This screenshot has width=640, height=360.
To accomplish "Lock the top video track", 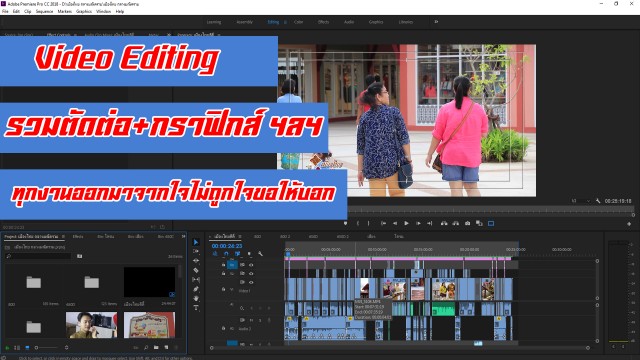I will click(223, 265).
